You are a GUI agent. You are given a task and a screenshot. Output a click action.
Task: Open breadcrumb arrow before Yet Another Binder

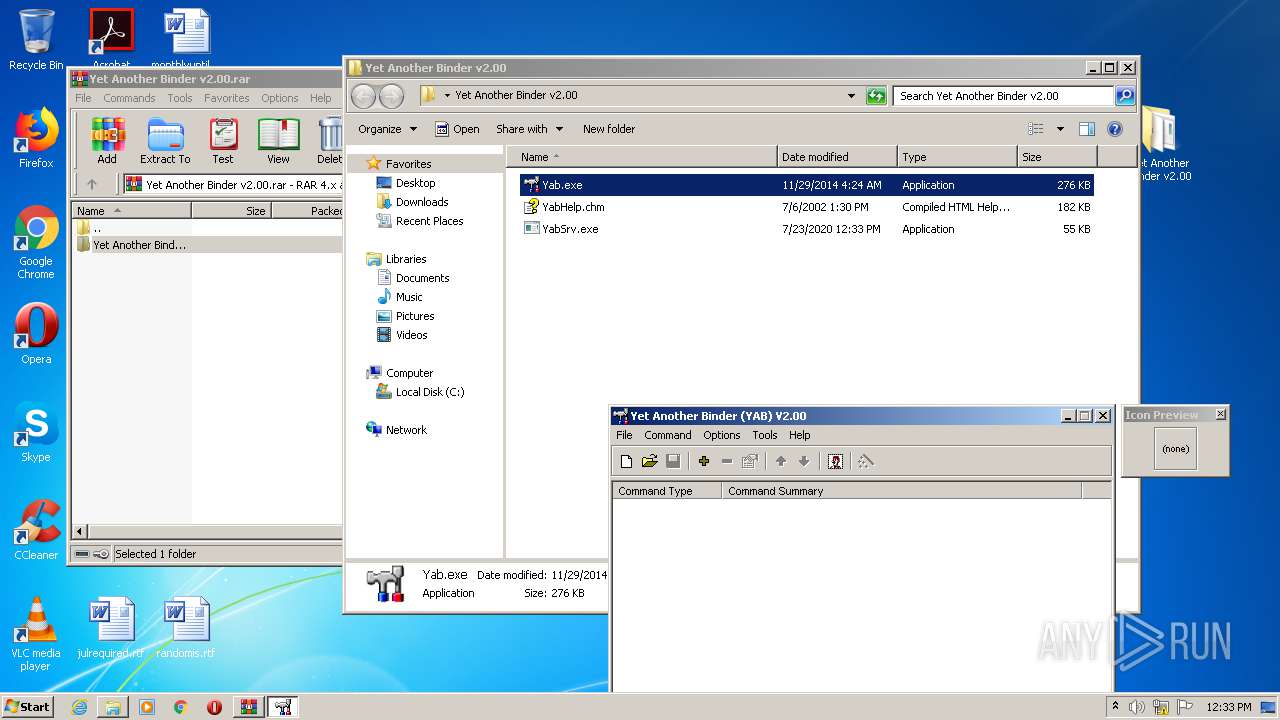point(448,96)
